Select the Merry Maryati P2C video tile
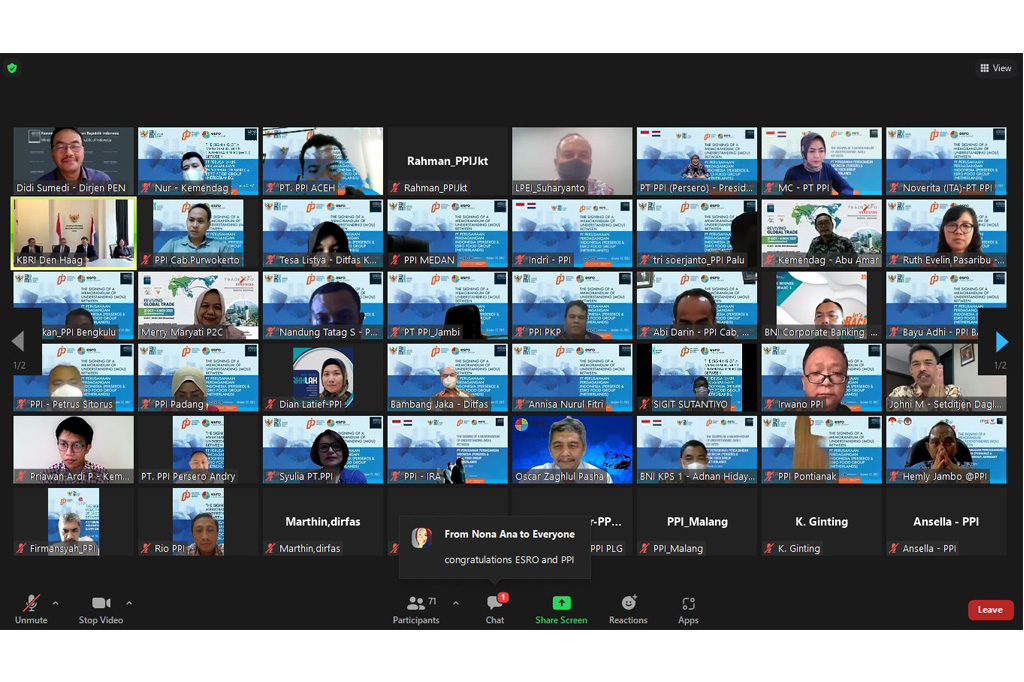 (x=198, y=306)
